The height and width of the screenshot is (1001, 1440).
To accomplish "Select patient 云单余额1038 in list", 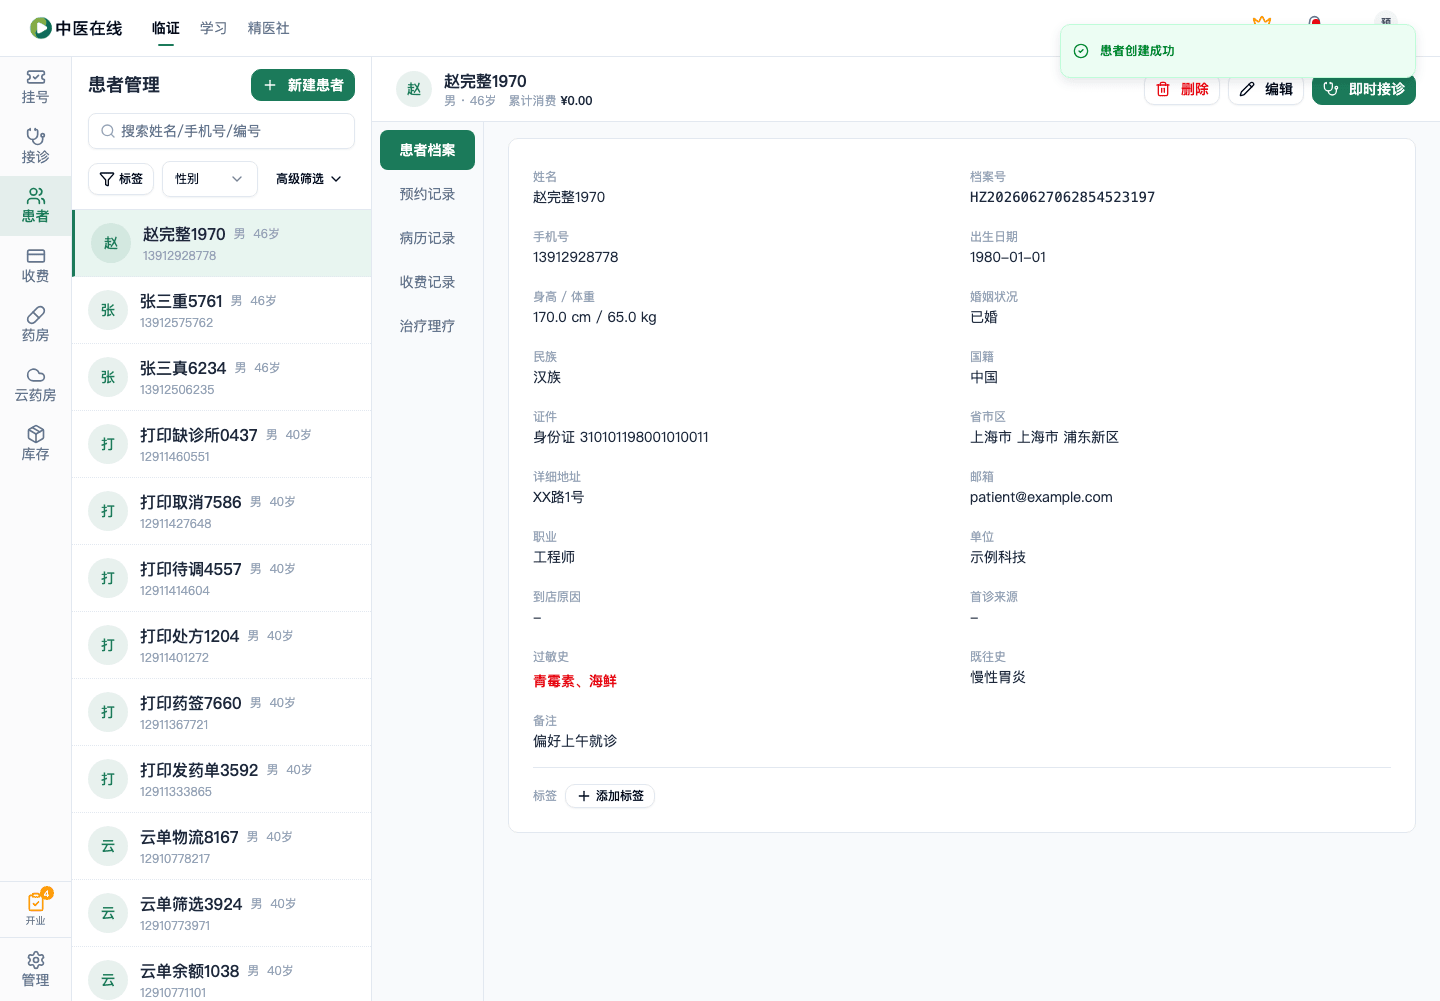I will coord(221,974).
